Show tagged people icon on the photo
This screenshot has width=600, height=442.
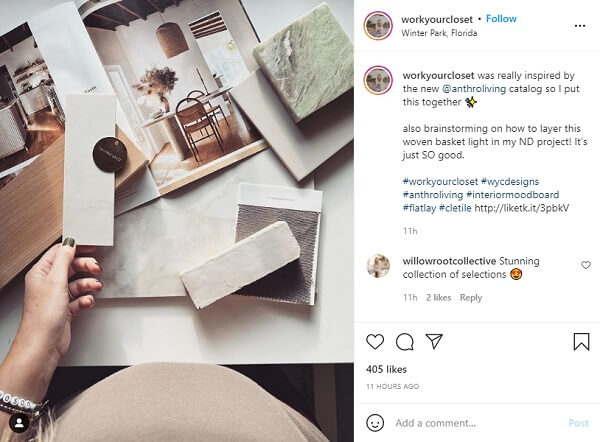[x=20, y=423]
